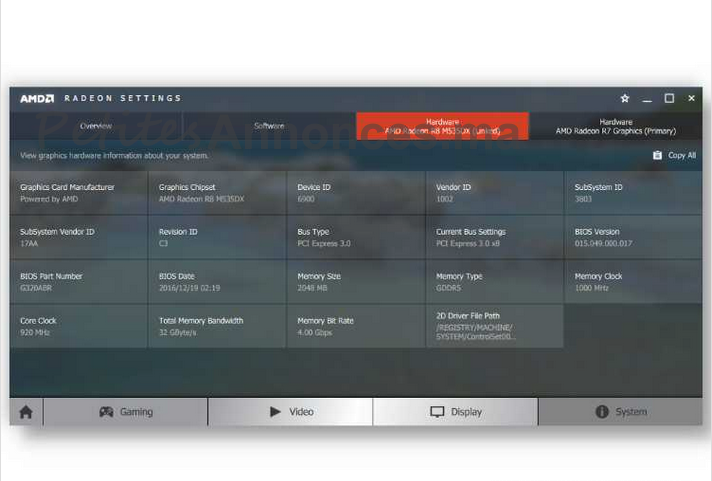Click the Copy All label
712x481 pixels.
(x=682, y=155)
